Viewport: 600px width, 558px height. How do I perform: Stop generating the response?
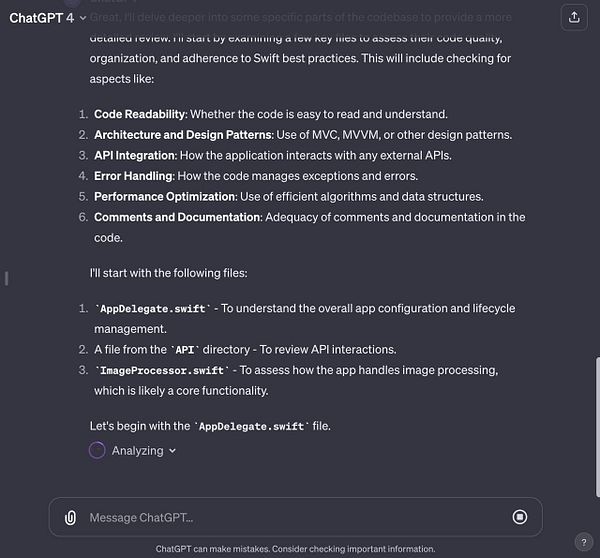pos(520,517)
